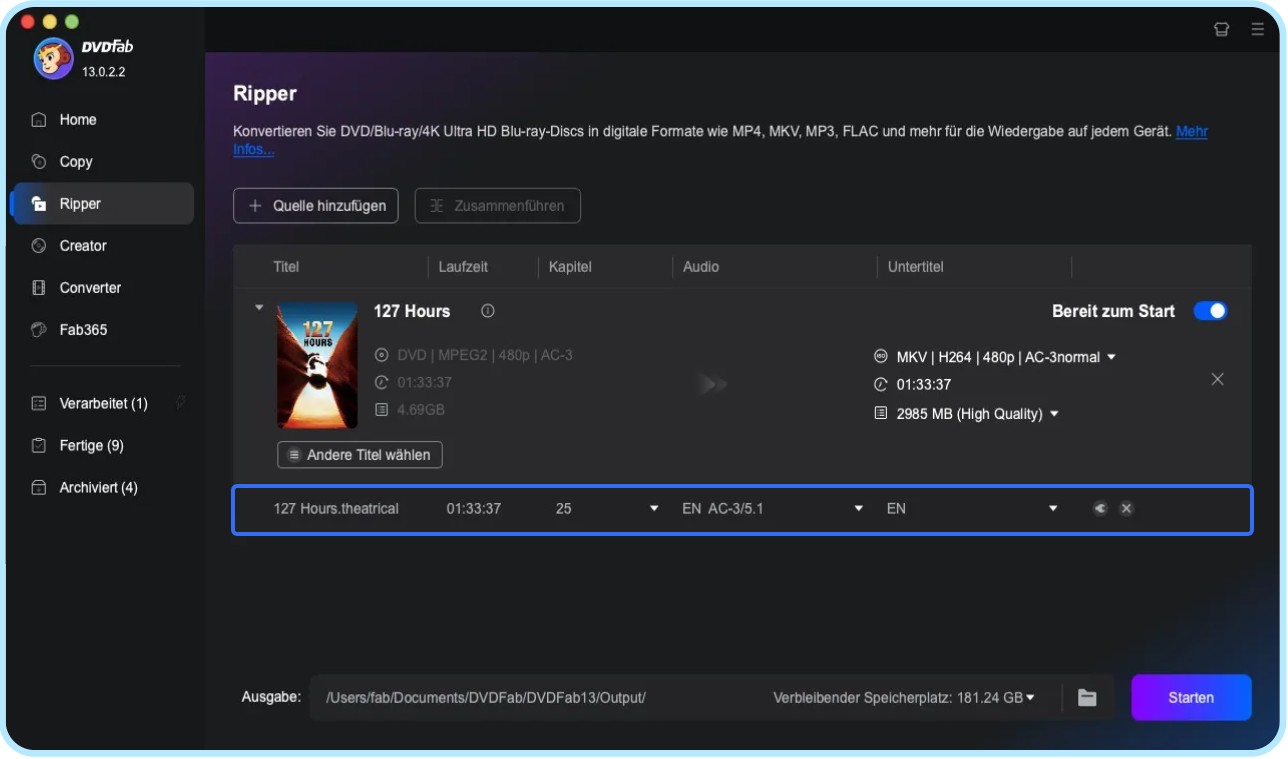Click the round x icon in the theatrical row
This screenshot has width=1288, height=759.
[x=1126, y=509]
